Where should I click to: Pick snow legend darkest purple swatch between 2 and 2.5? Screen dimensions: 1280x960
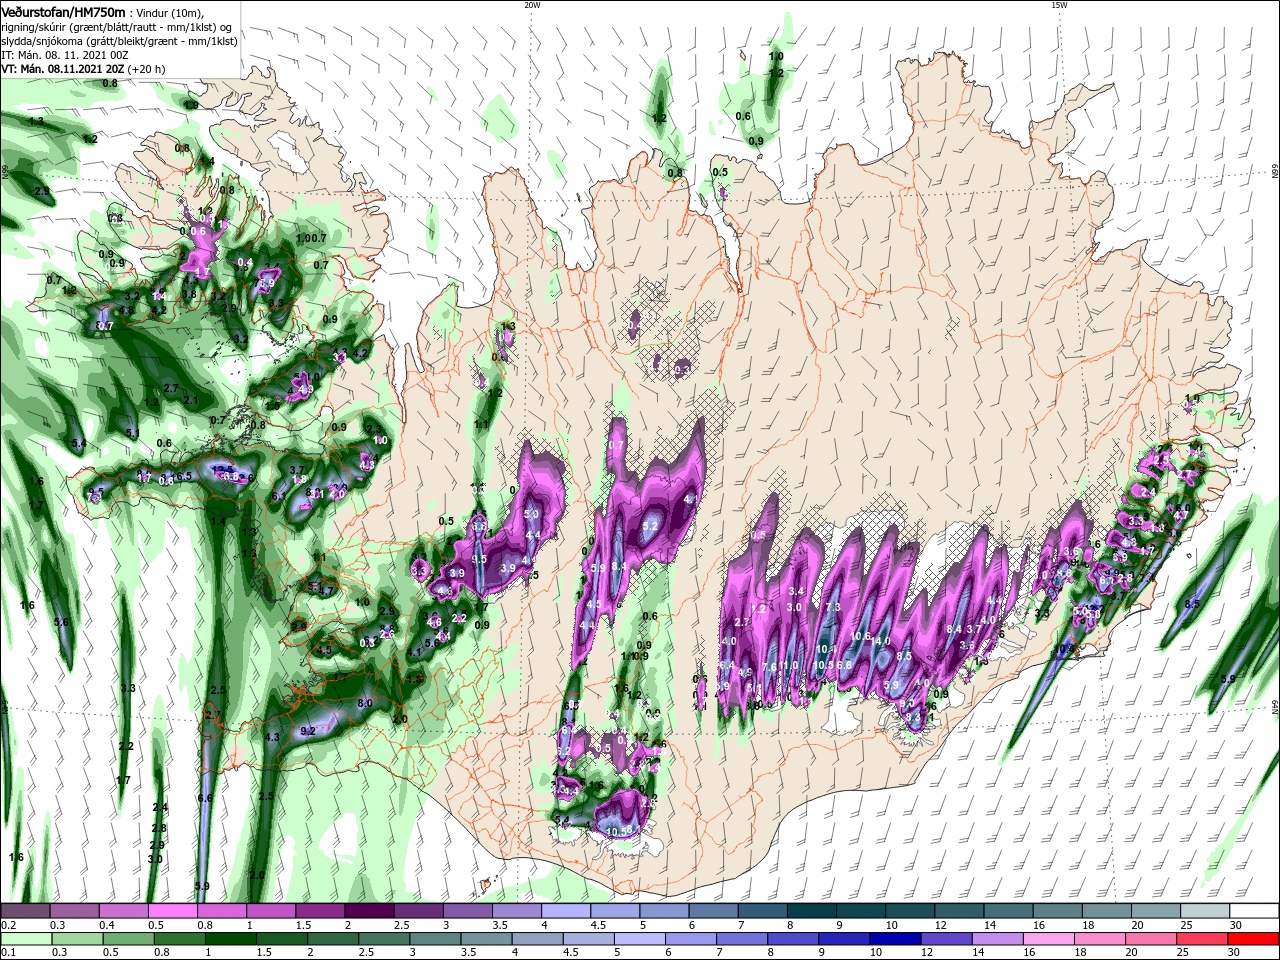tap(369, 911)
